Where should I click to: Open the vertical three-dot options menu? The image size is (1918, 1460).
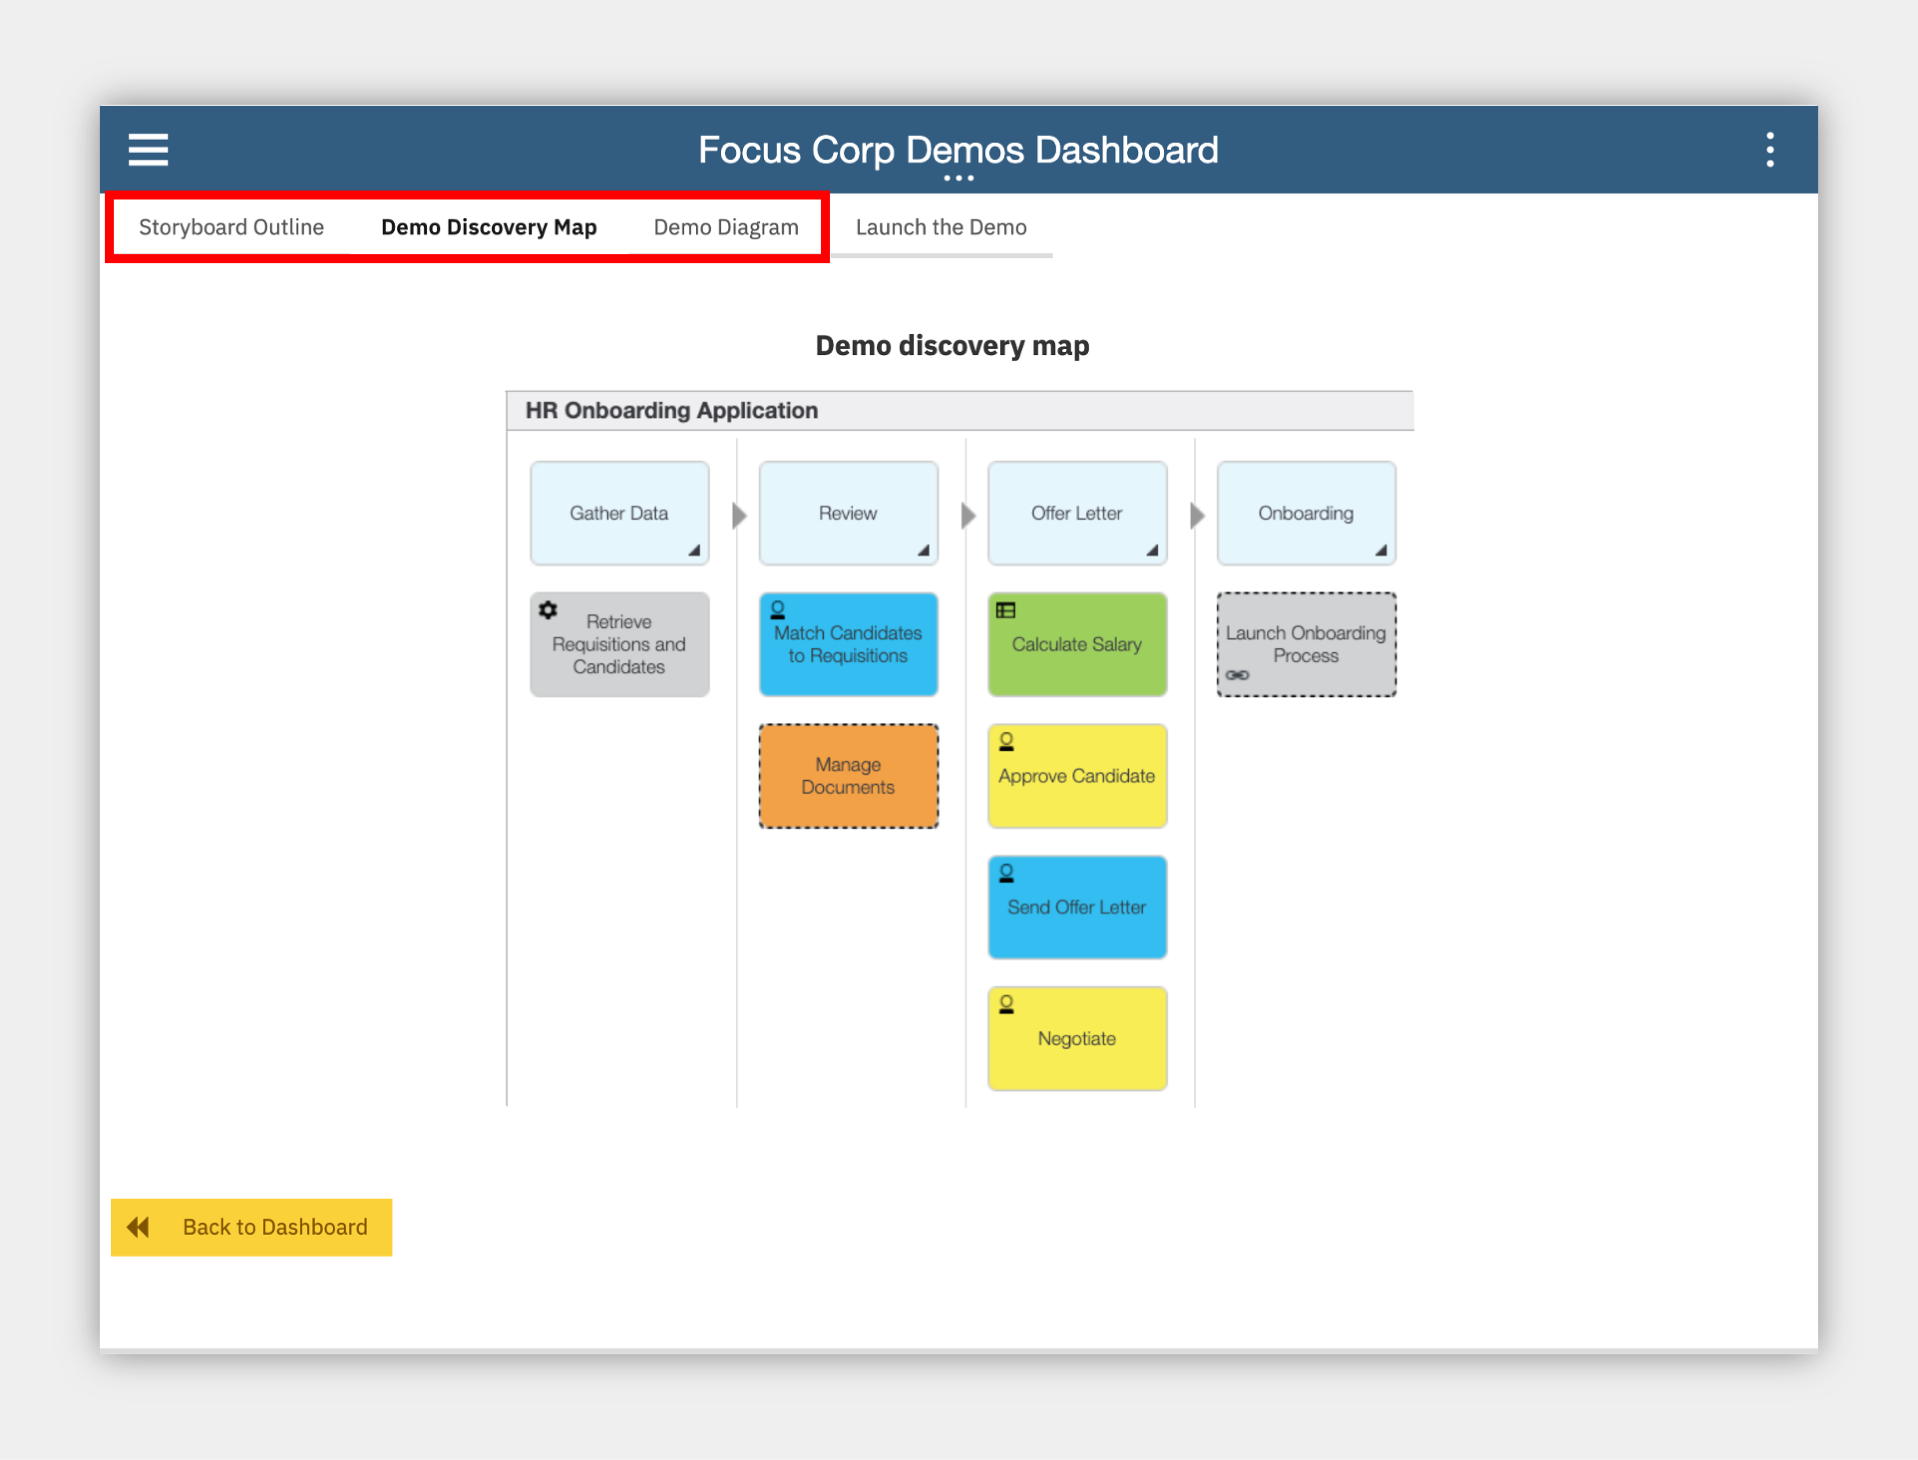(x=1770, y=150)
